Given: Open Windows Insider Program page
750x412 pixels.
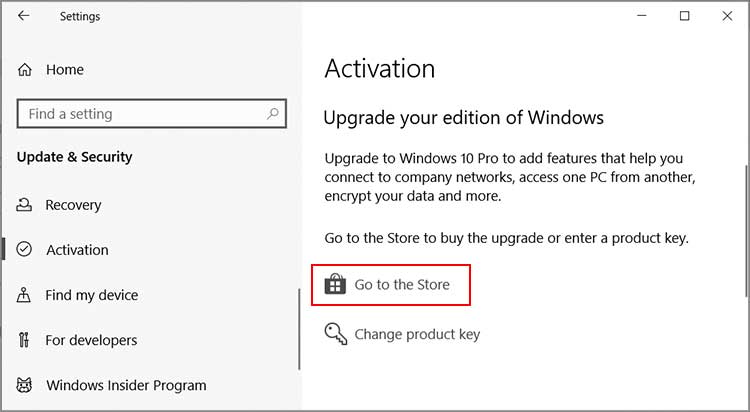Looking at the screenshot, I should [126, 385].
